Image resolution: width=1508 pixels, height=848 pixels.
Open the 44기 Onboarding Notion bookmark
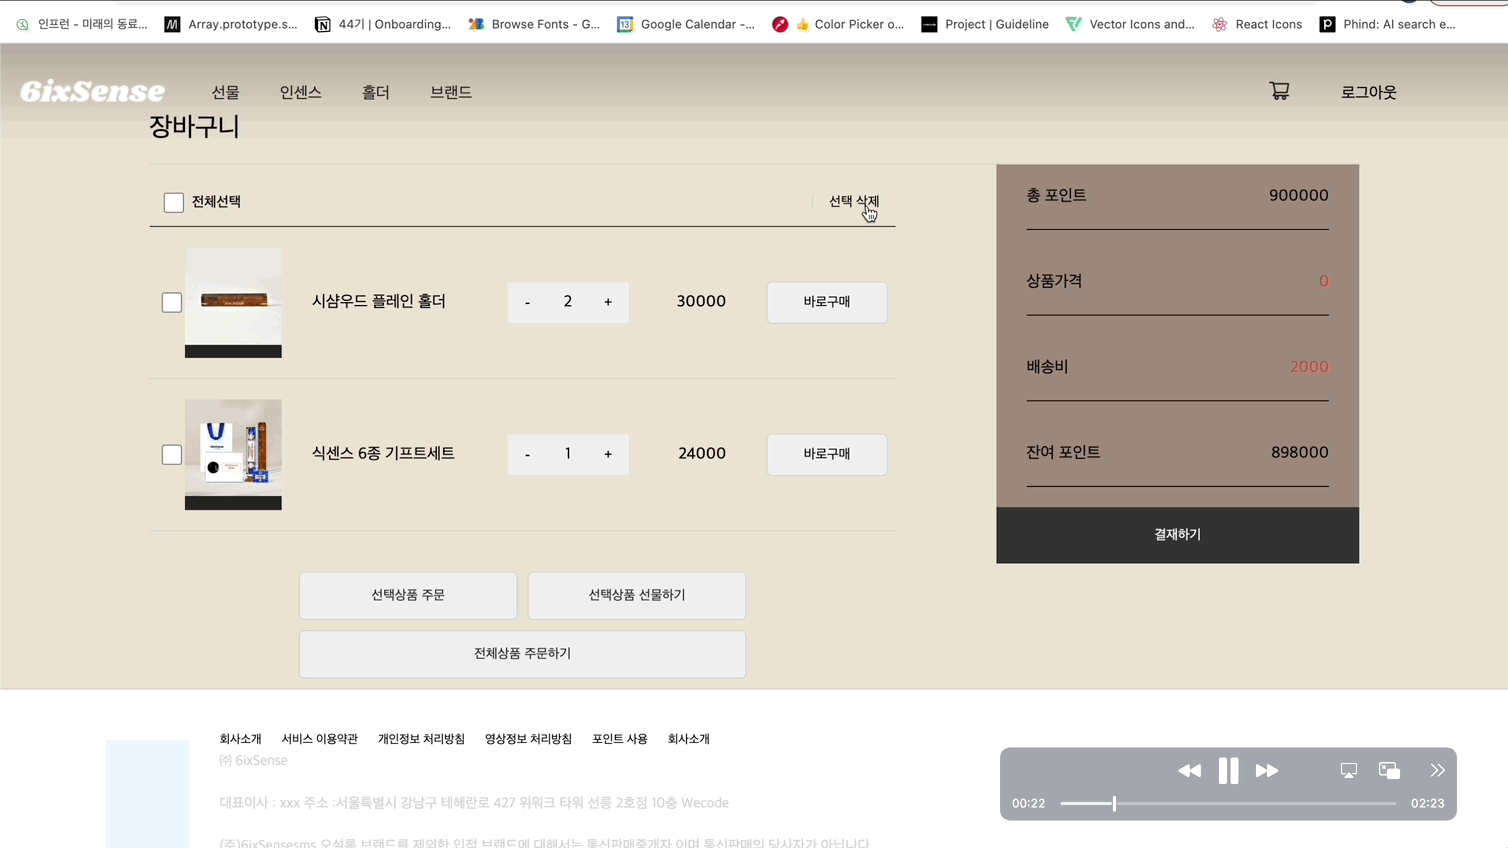point(383,24)
